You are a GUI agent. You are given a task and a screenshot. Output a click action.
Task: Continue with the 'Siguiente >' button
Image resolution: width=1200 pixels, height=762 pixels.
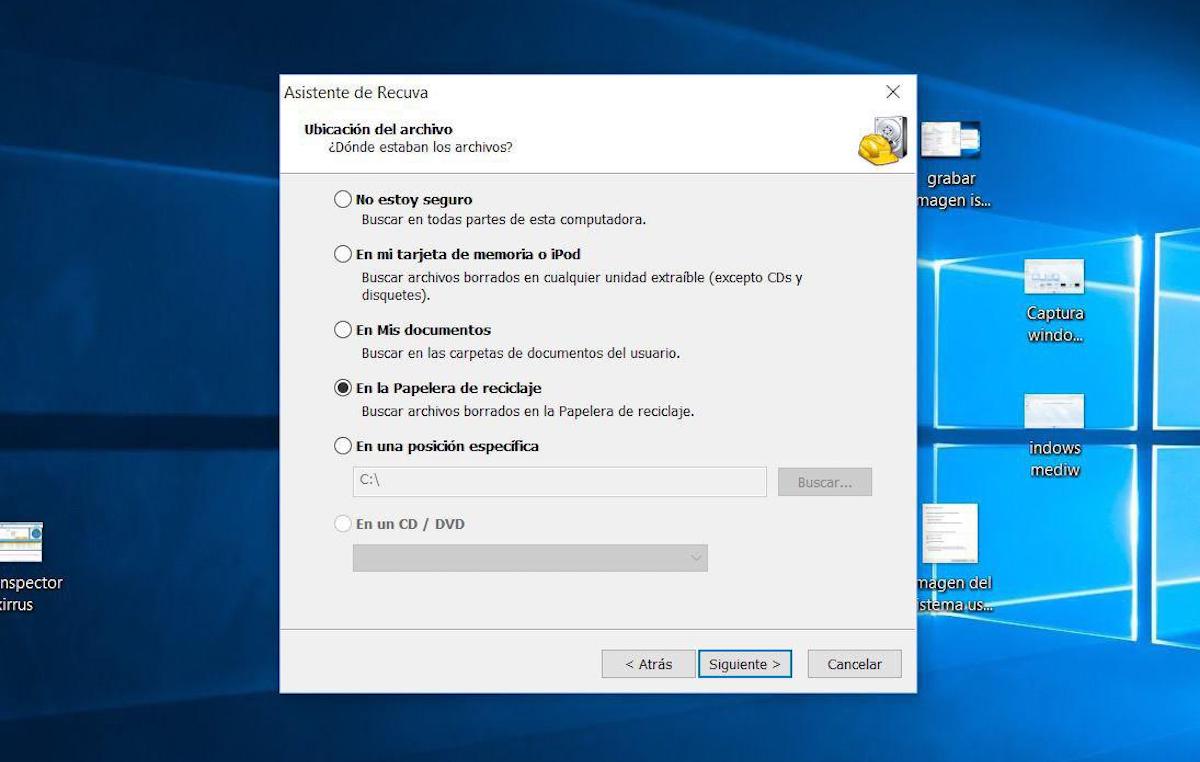click(x=745, y=664)
